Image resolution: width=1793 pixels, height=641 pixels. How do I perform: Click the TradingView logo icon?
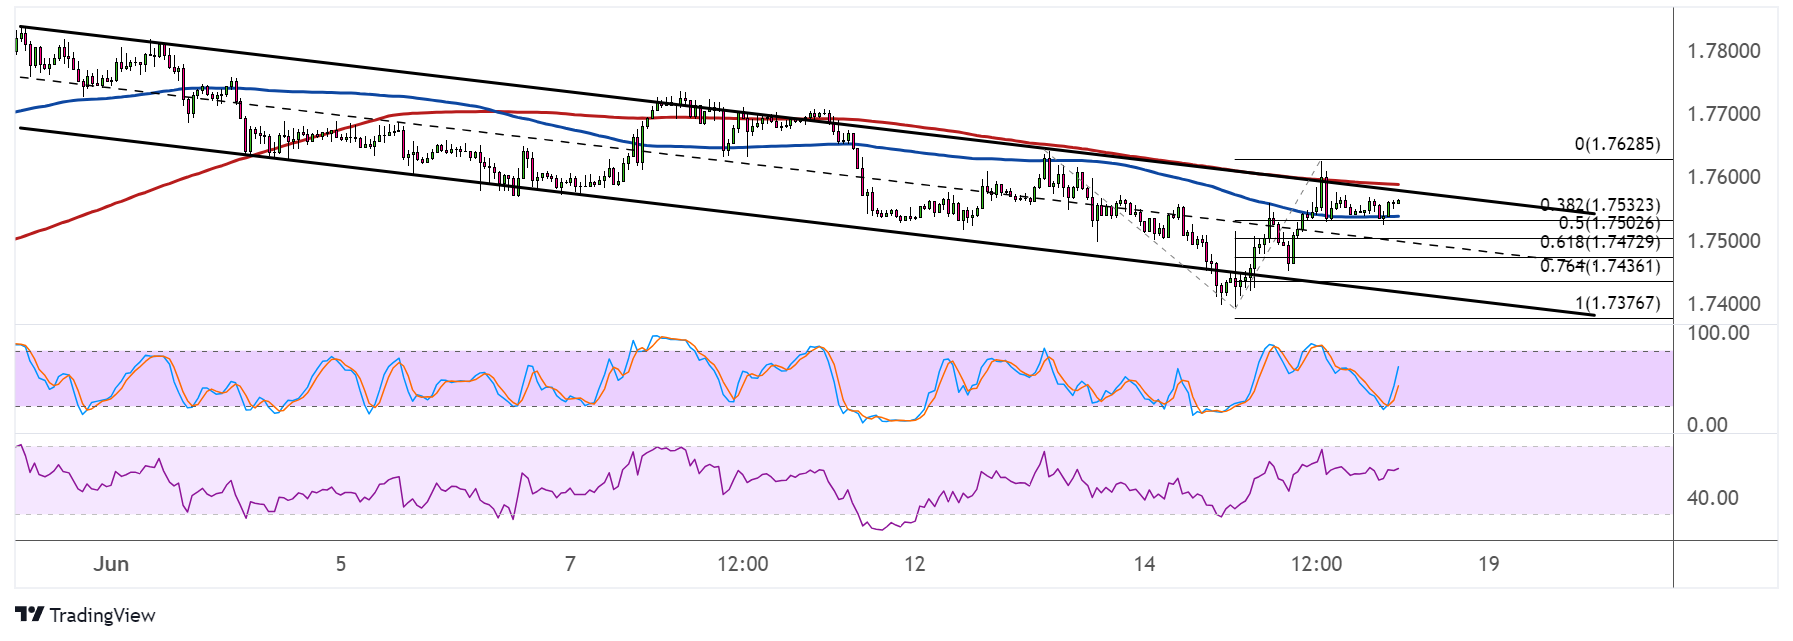click(x=30, y=615)
